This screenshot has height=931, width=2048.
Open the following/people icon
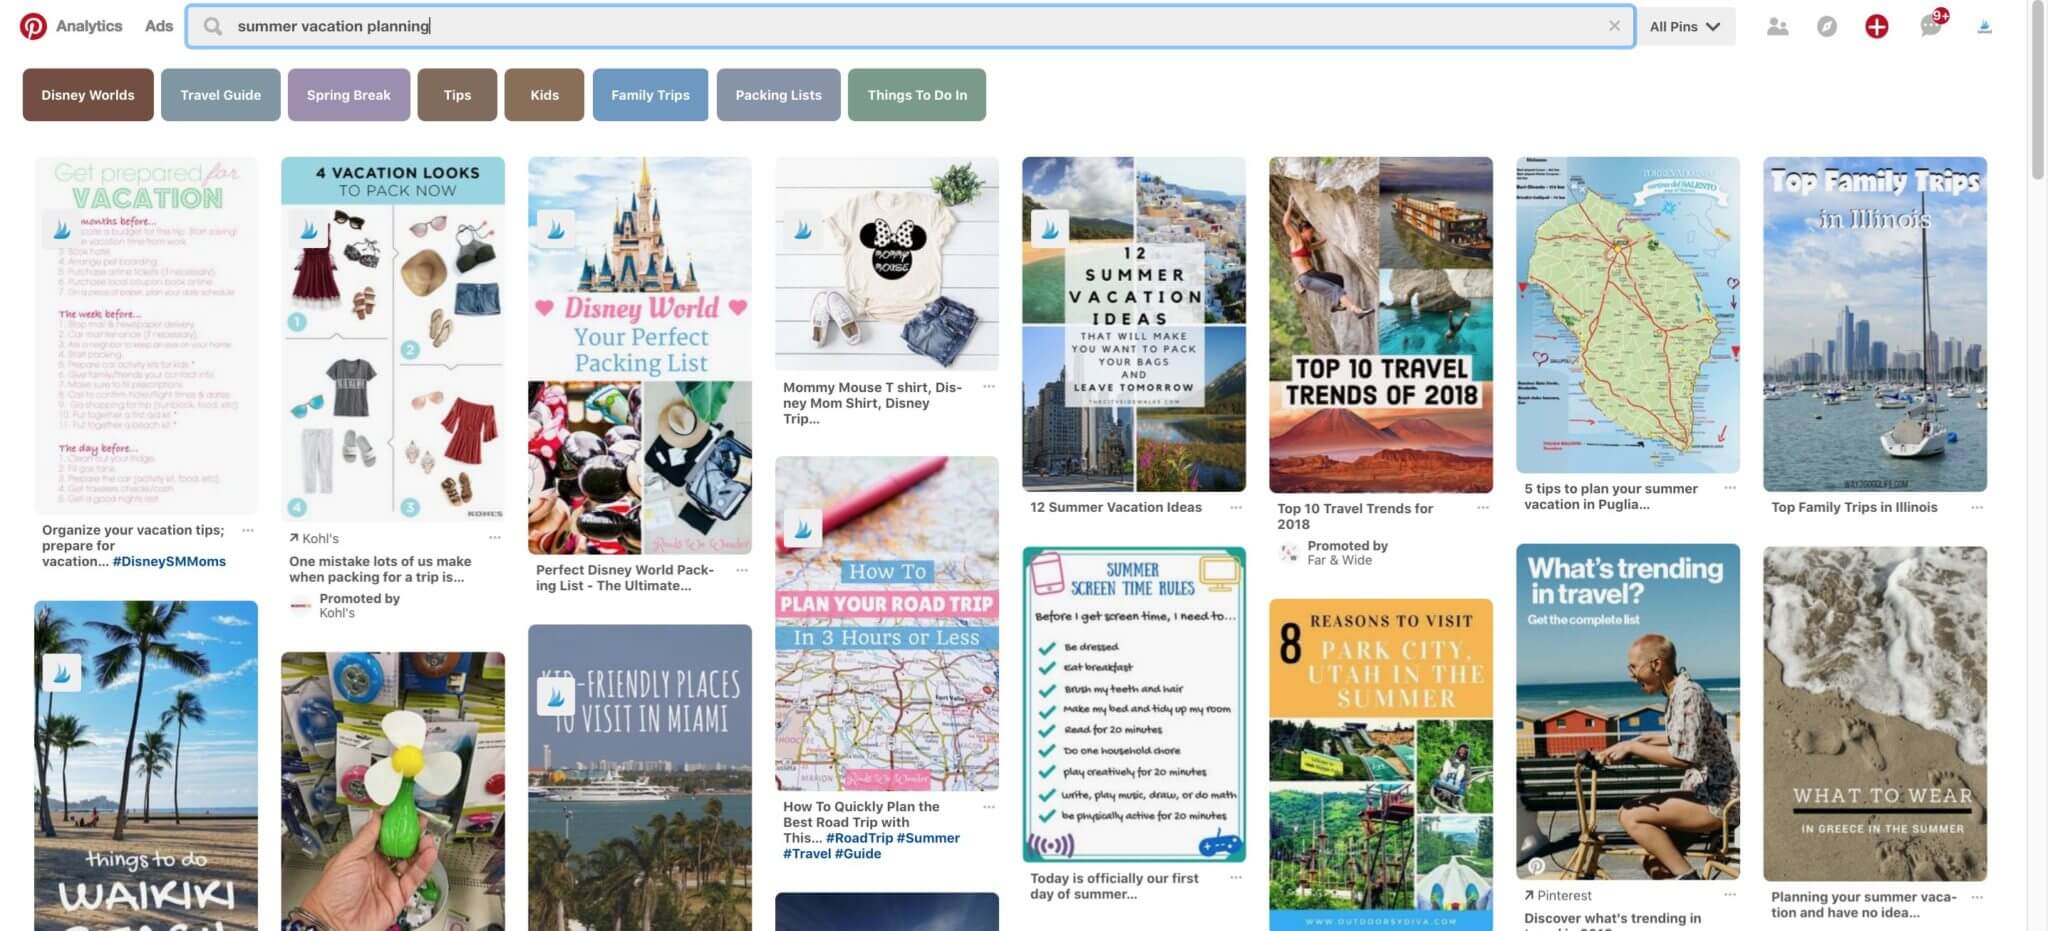coord(1777,27)
